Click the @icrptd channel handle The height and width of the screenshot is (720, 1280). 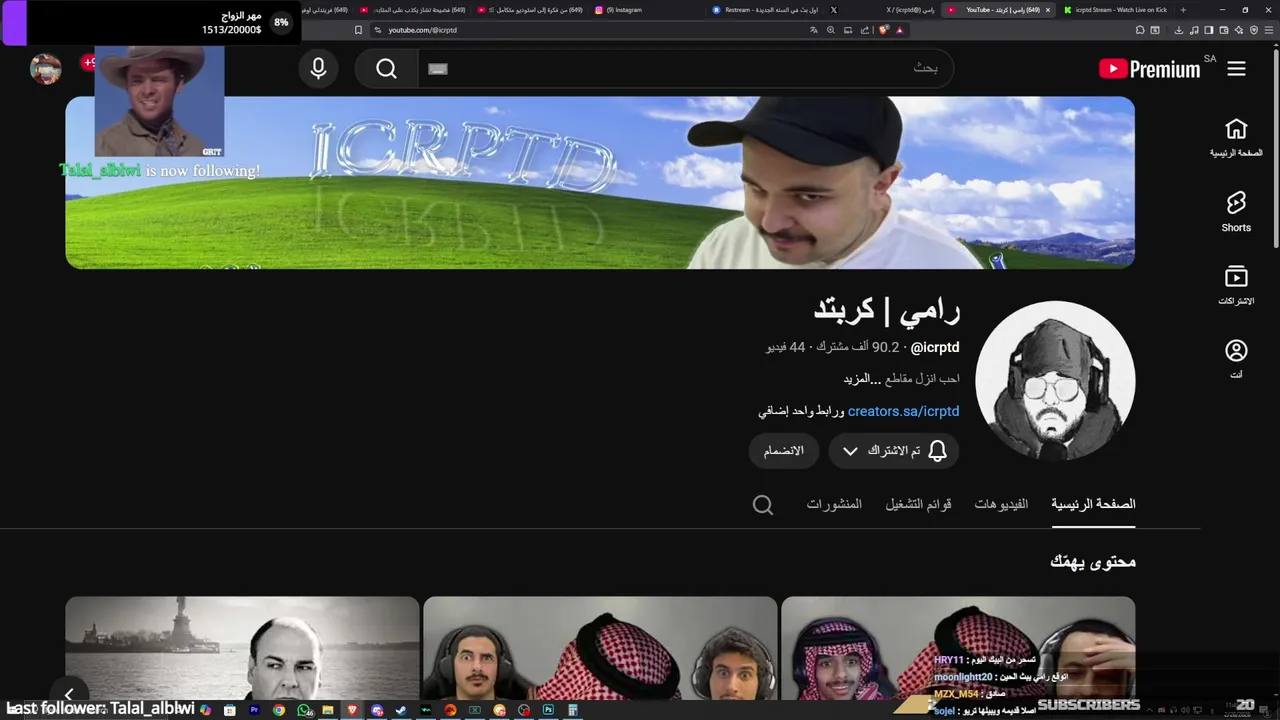pyautogui.click(x=935, y=347)
